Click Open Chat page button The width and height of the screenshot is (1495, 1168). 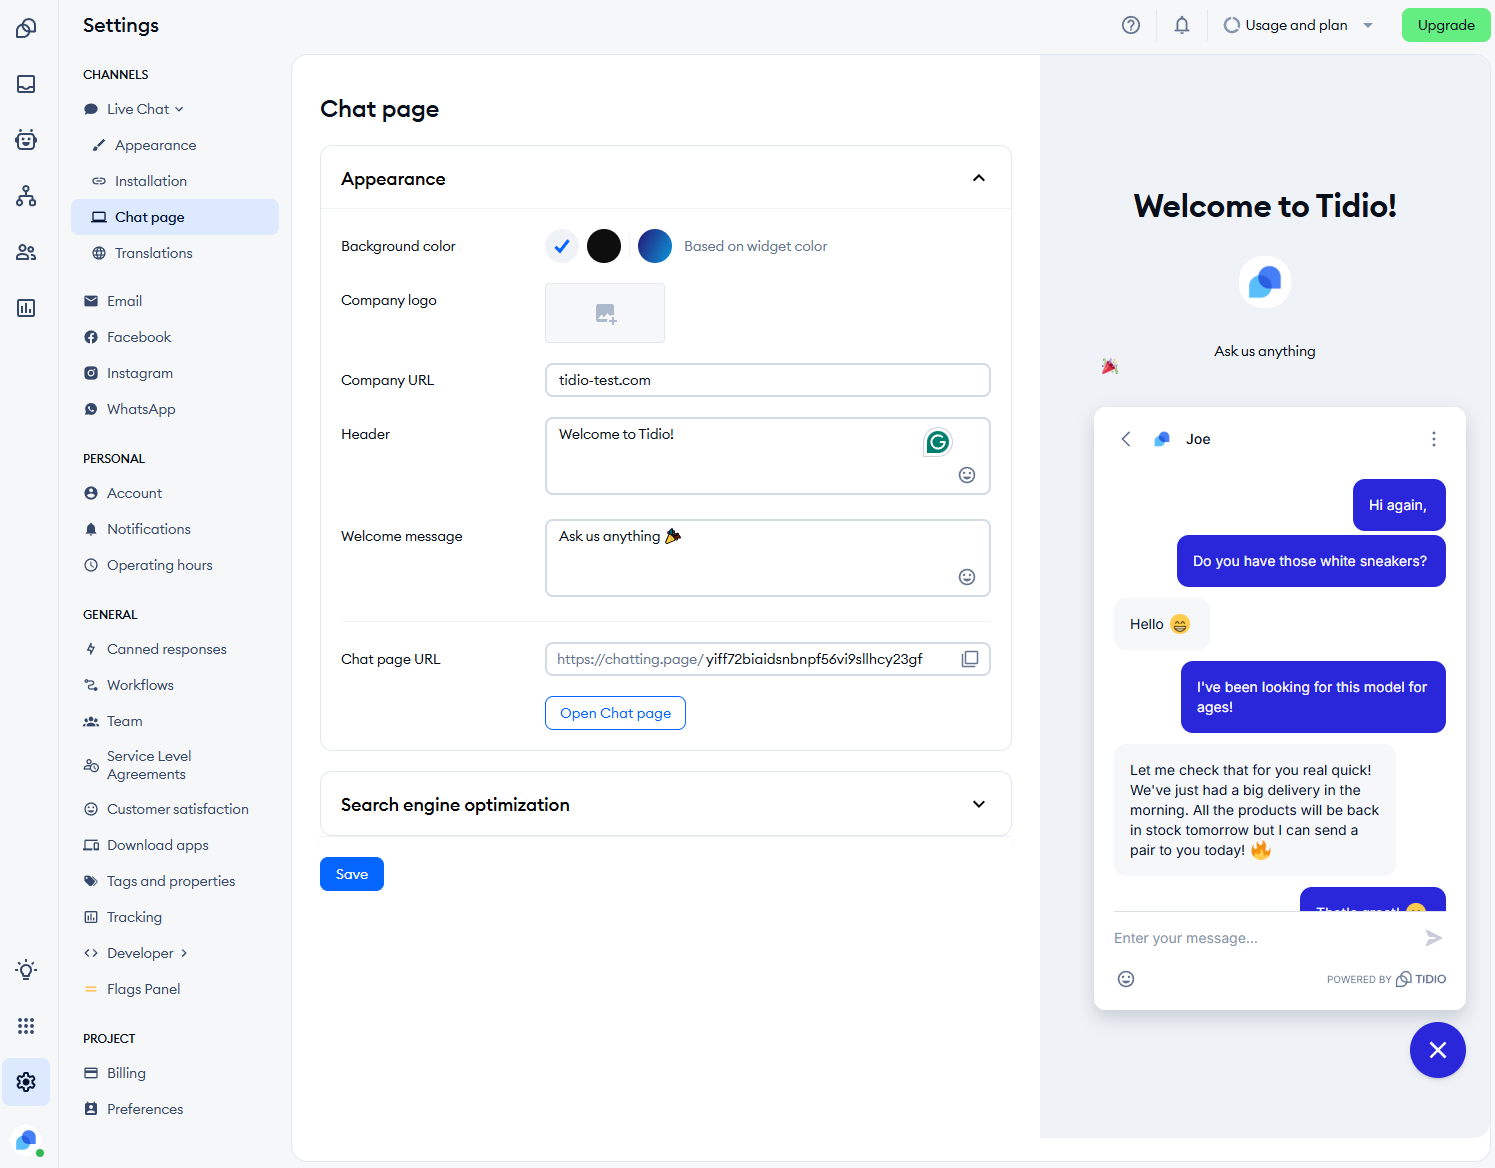[615, 713]
